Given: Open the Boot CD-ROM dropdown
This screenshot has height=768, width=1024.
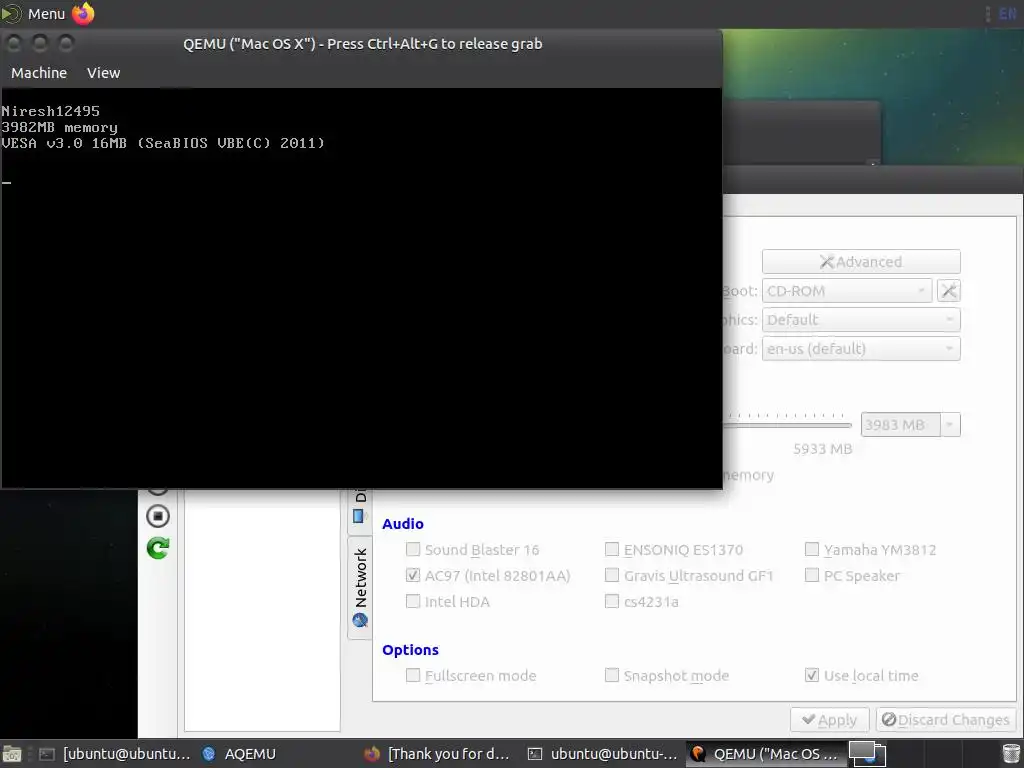Looking at the screenshot, I should (846, 291).
